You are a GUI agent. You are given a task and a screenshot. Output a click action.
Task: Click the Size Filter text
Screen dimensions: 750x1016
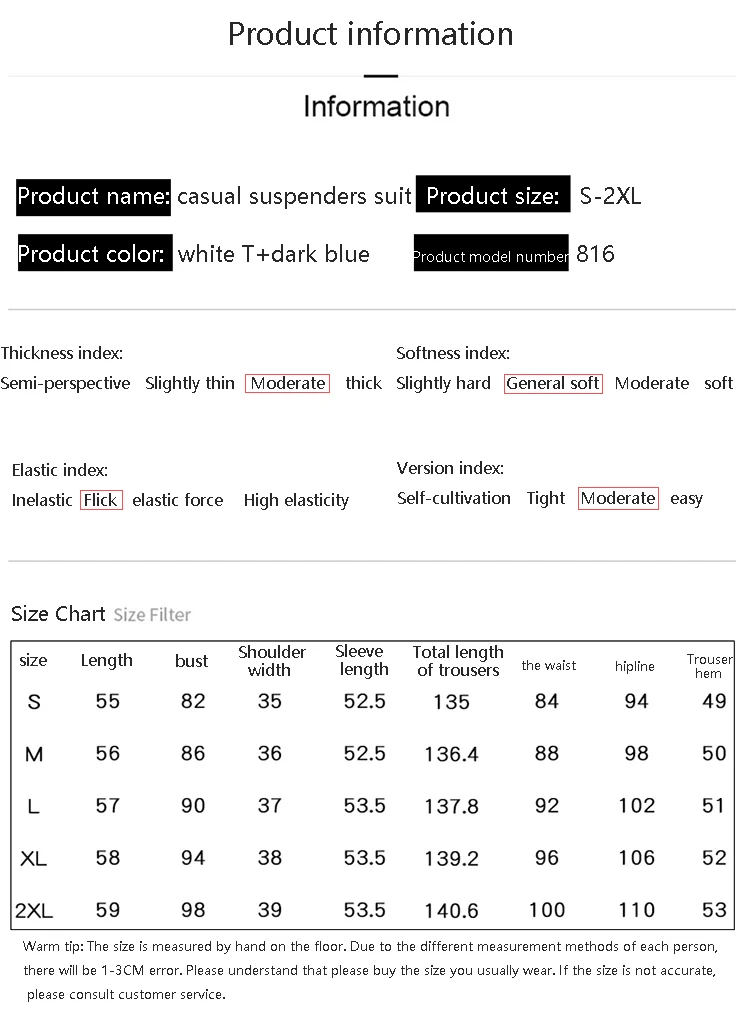click(x=152, y=615)
